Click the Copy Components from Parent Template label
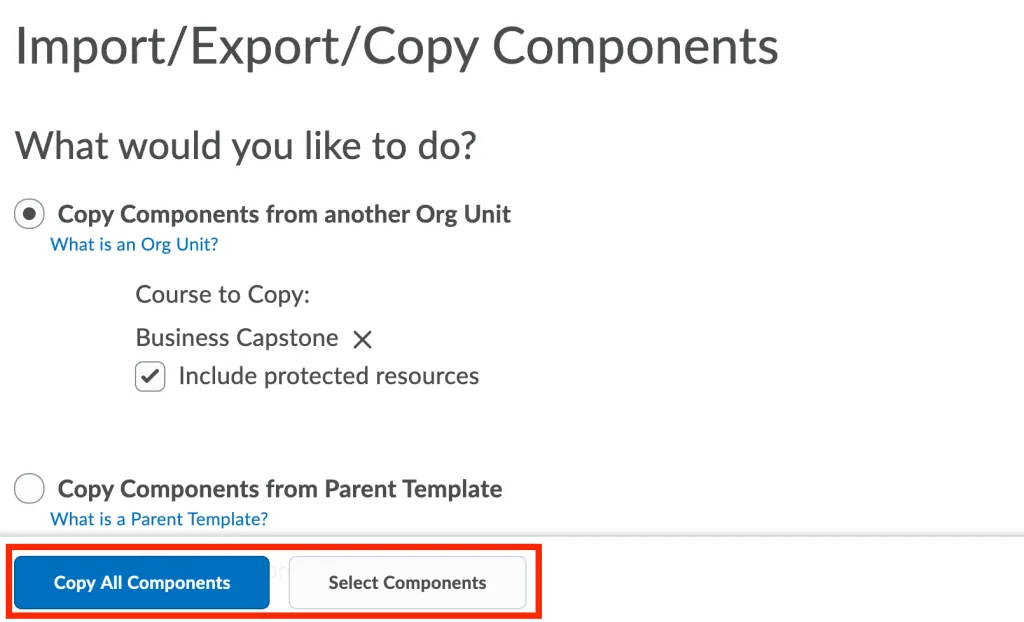The height and width of the screenshot is (622, 1024). [x=280, y=489]
